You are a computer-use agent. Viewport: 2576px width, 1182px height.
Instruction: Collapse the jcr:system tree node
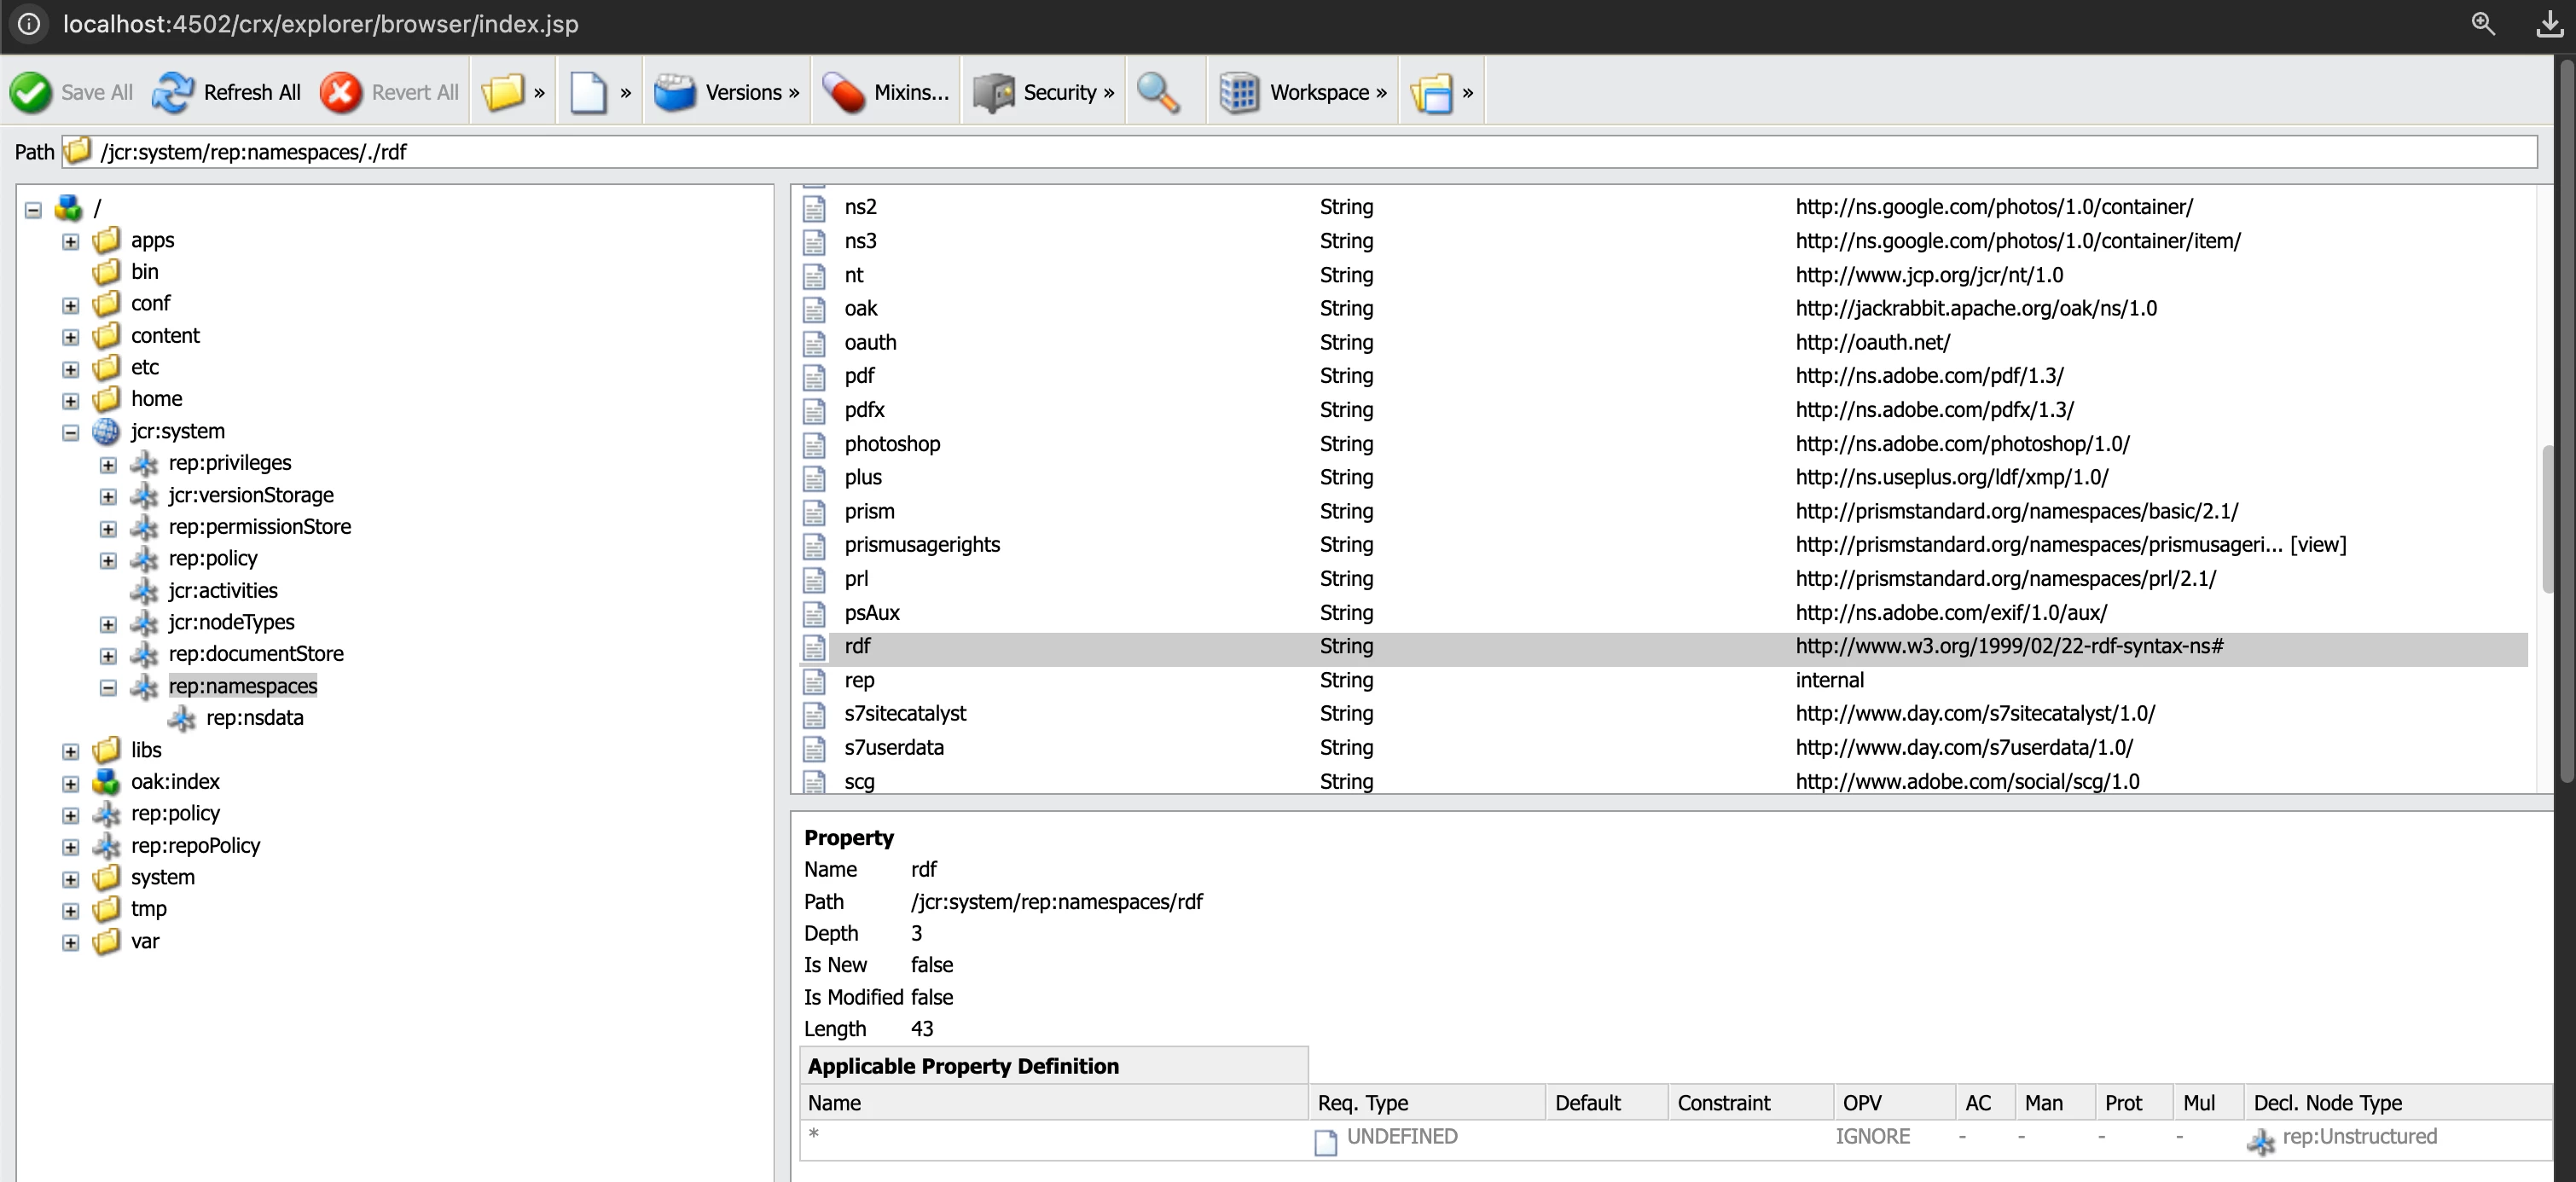(70, 432)
